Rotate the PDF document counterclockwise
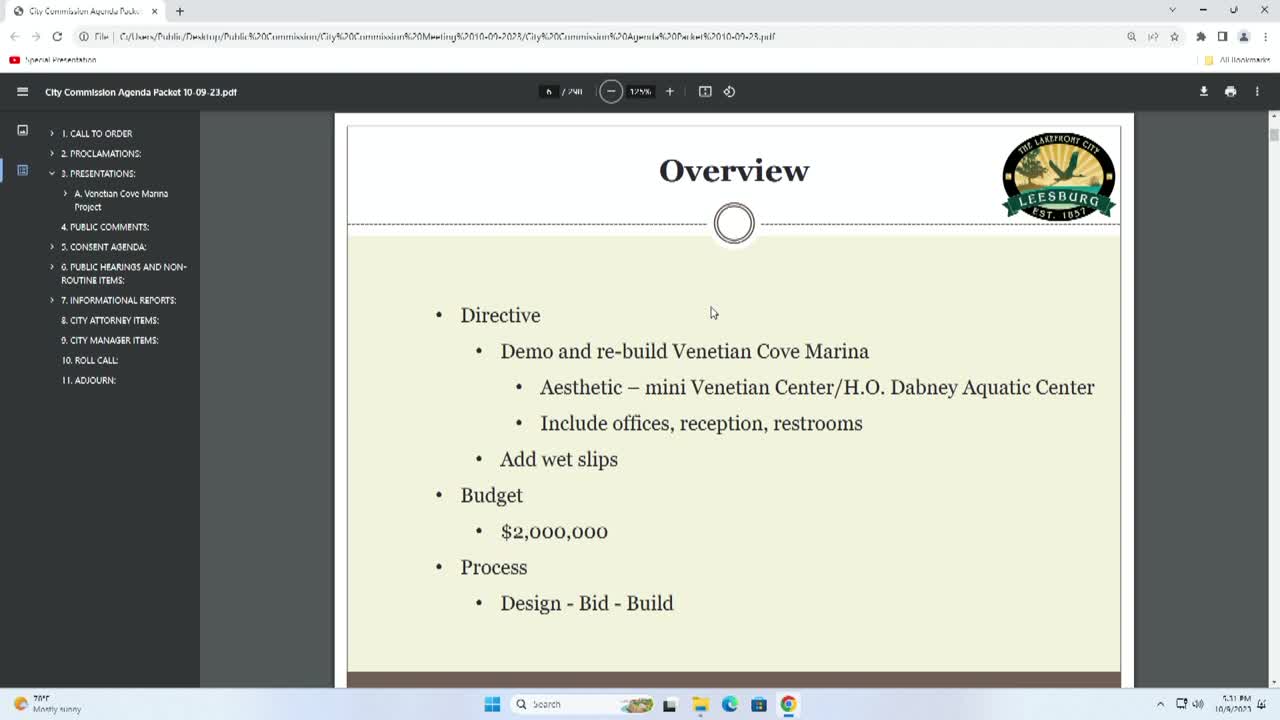 pos(729,92)
